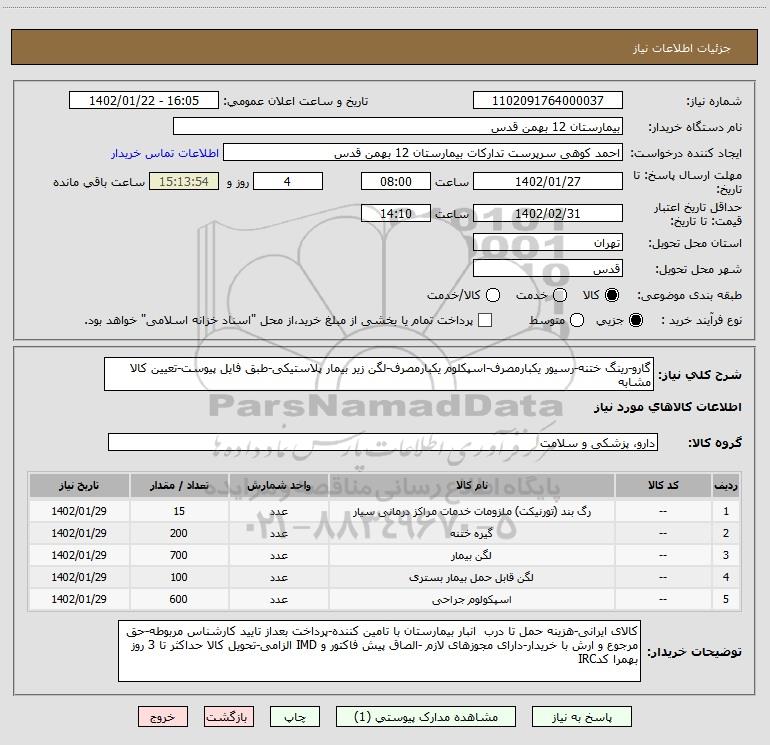Click the ردیف column header
This screenshot has width=770, height=745.
pyautogui.click(x=726, y=485)
